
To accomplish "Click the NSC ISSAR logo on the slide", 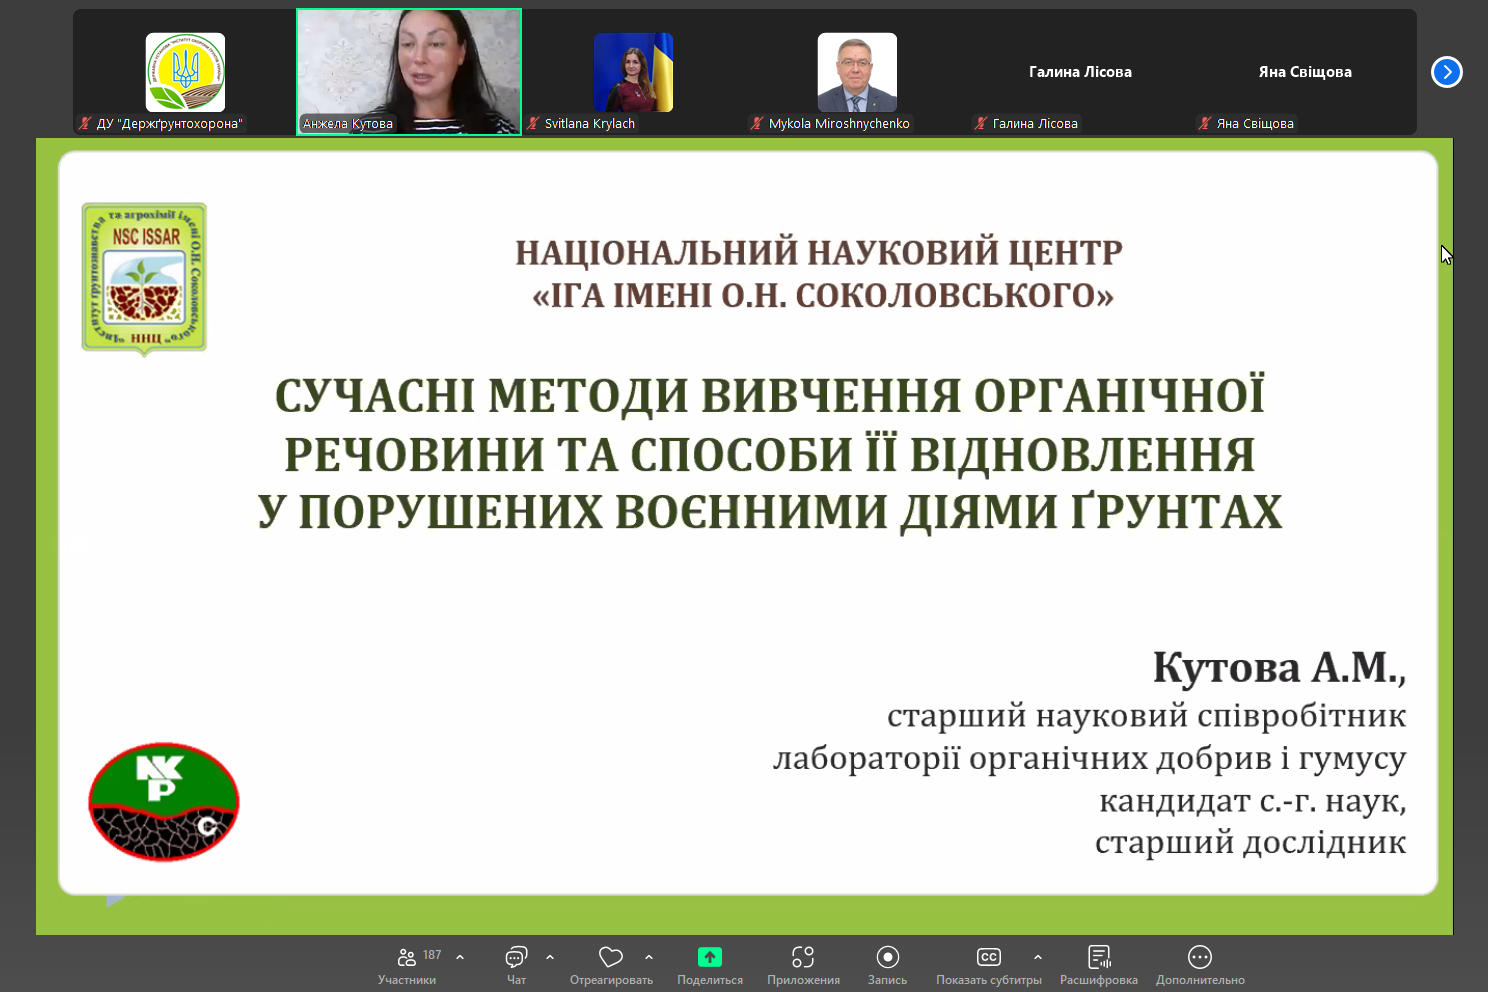I will click(144, 279).
